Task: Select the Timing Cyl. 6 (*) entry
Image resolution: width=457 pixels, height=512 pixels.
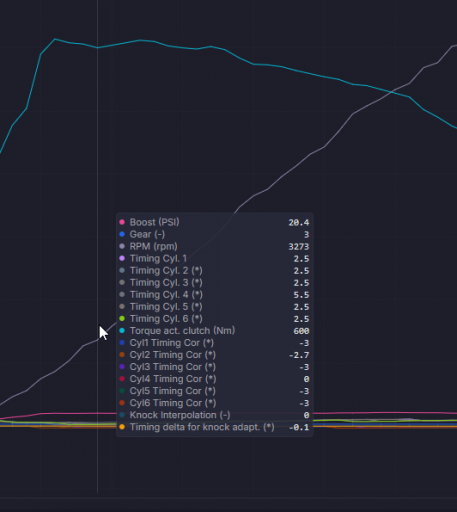Action: pos(214,319)
